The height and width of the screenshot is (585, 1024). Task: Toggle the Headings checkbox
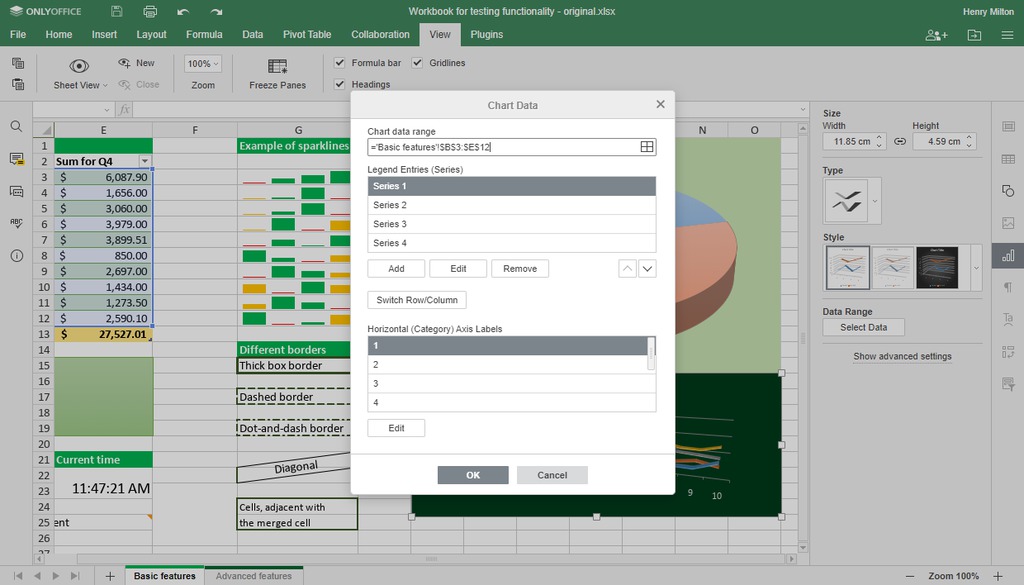[x=340, y=84]
